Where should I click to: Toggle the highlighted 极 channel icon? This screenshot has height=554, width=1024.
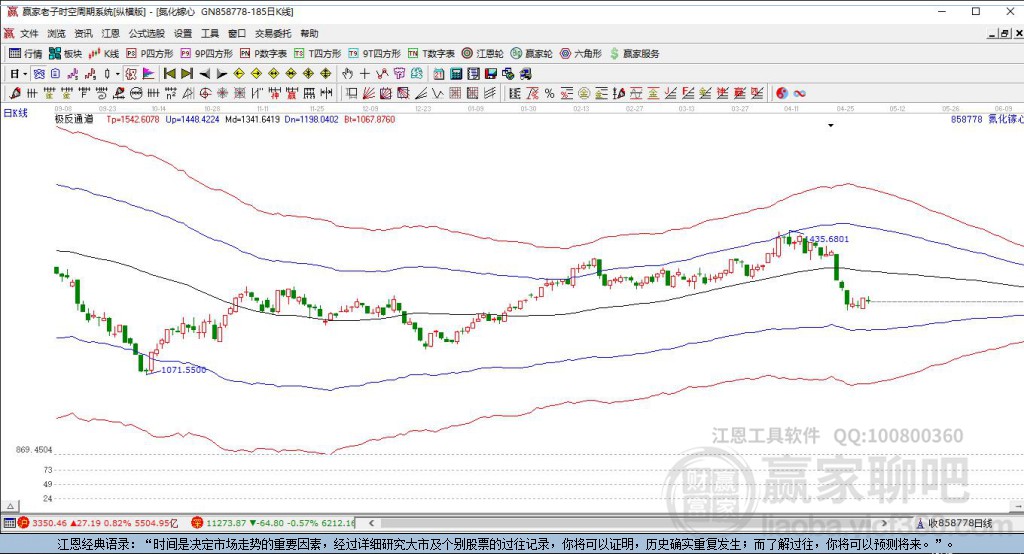[x=131, y=74]
